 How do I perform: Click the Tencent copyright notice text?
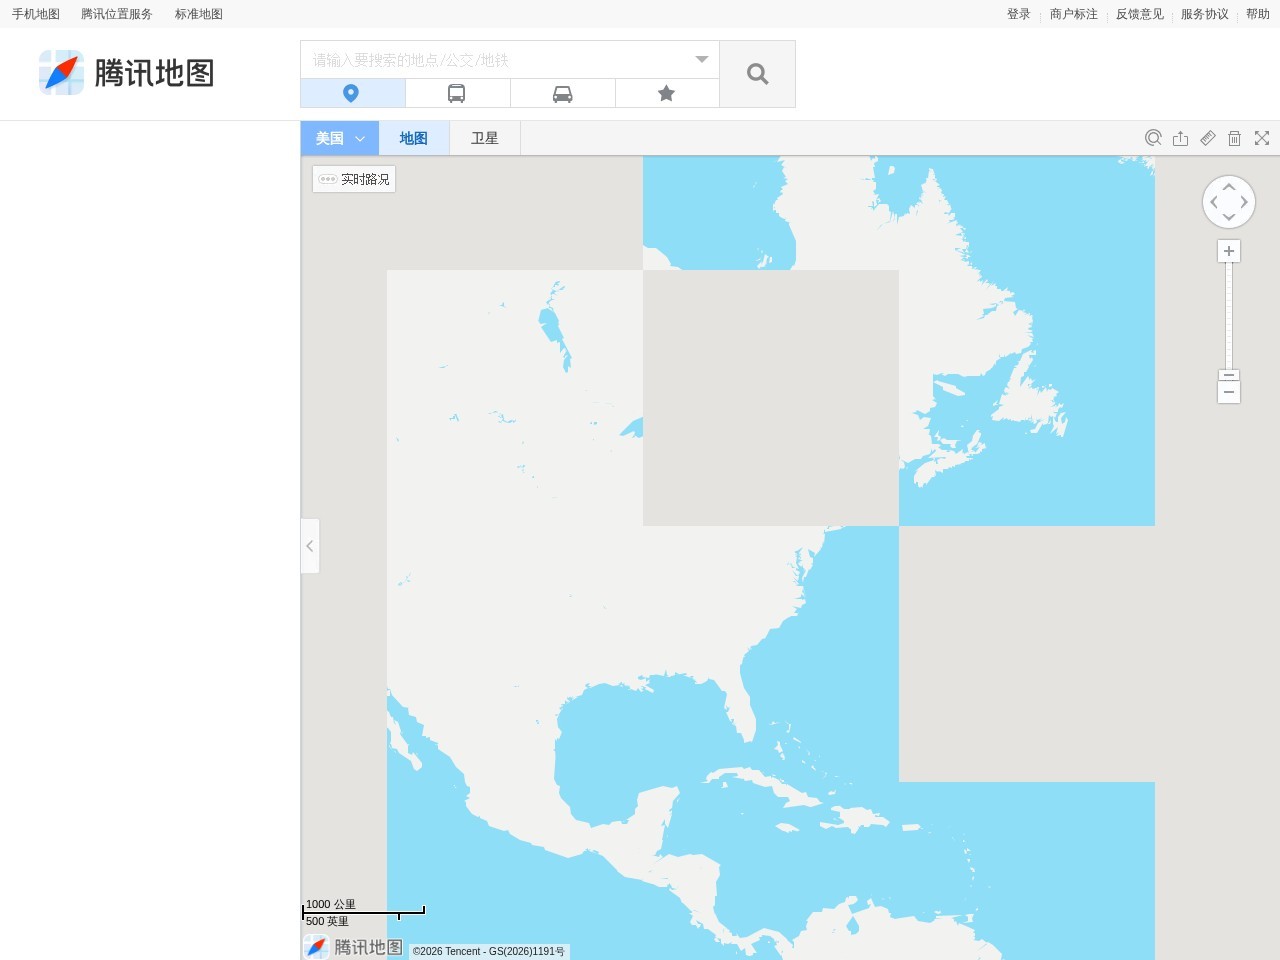489,951
